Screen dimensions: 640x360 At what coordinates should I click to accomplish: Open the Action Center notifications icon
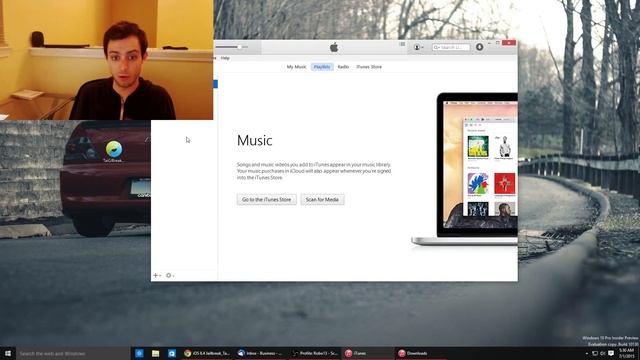pos(611,353)
